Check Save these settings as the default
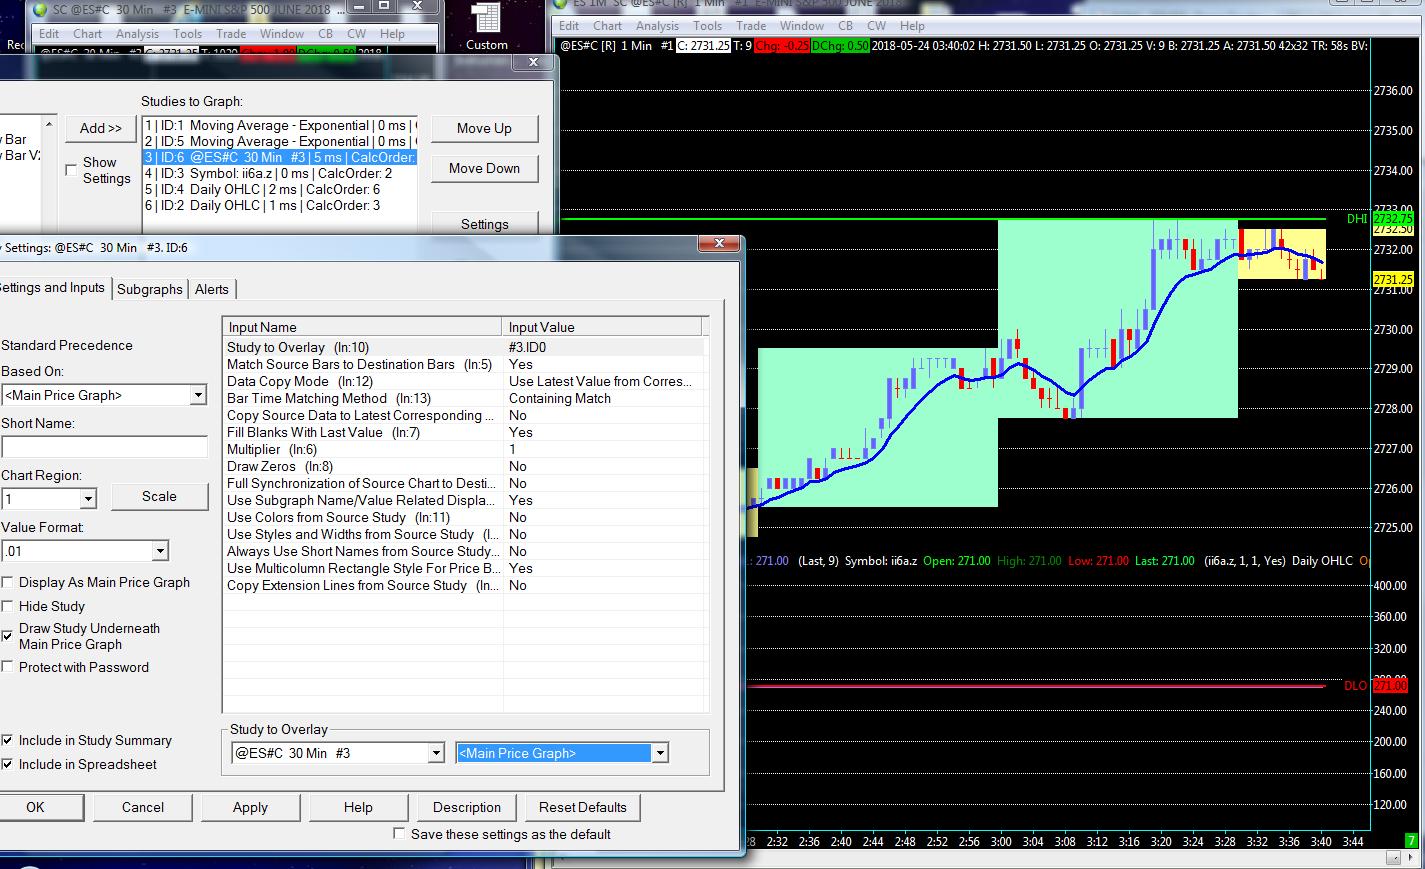The width and height of the screenshot is (1425, 869). click(400, 834)
